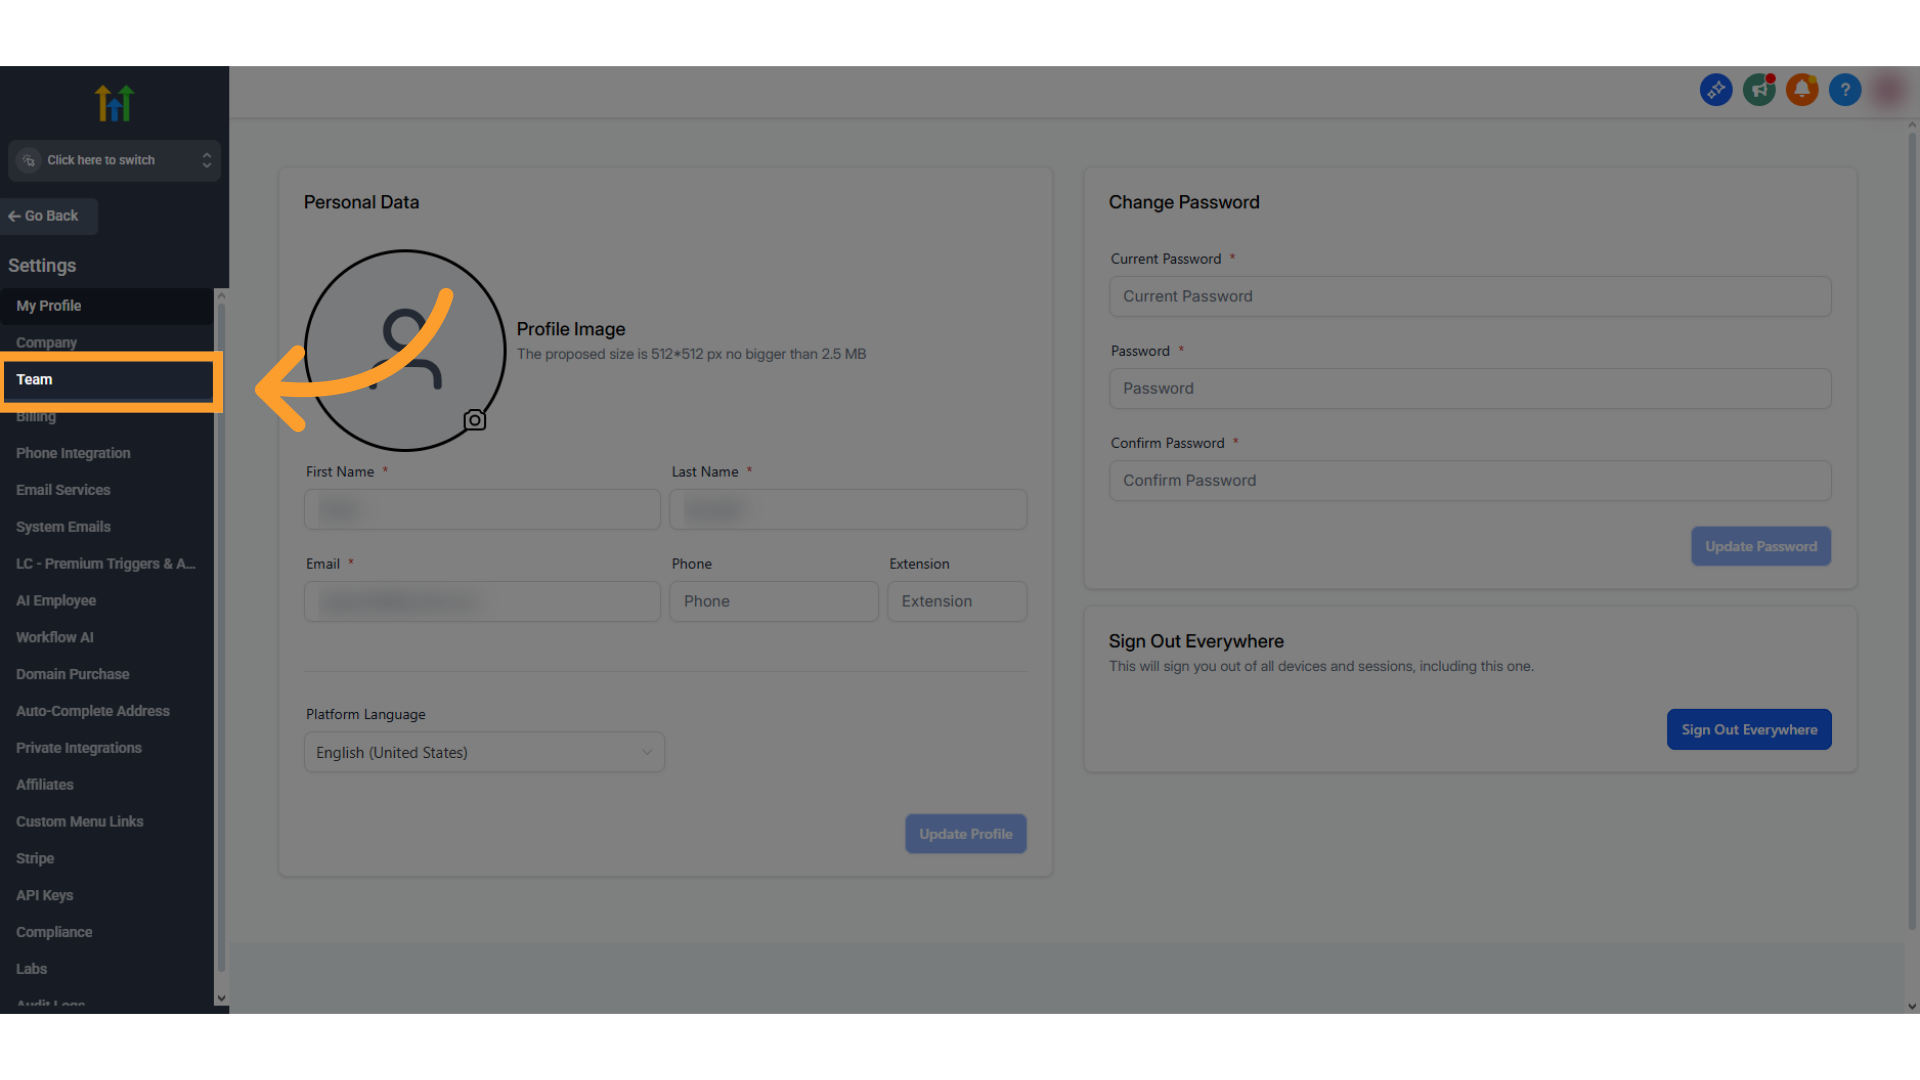
Task: Open the green megaphone announcements icon
Action: (x=1759, y=90)
